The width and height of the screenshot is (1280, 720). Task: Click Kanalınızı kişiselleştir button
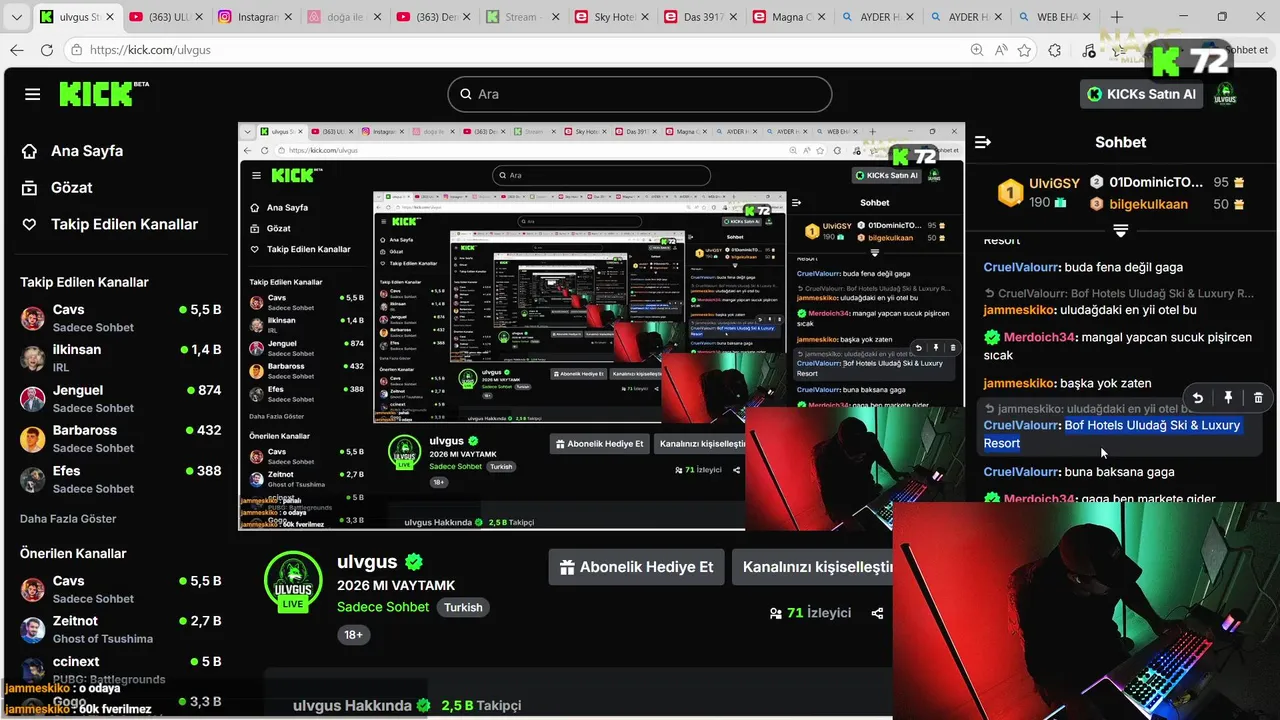[x=812, y=567]
